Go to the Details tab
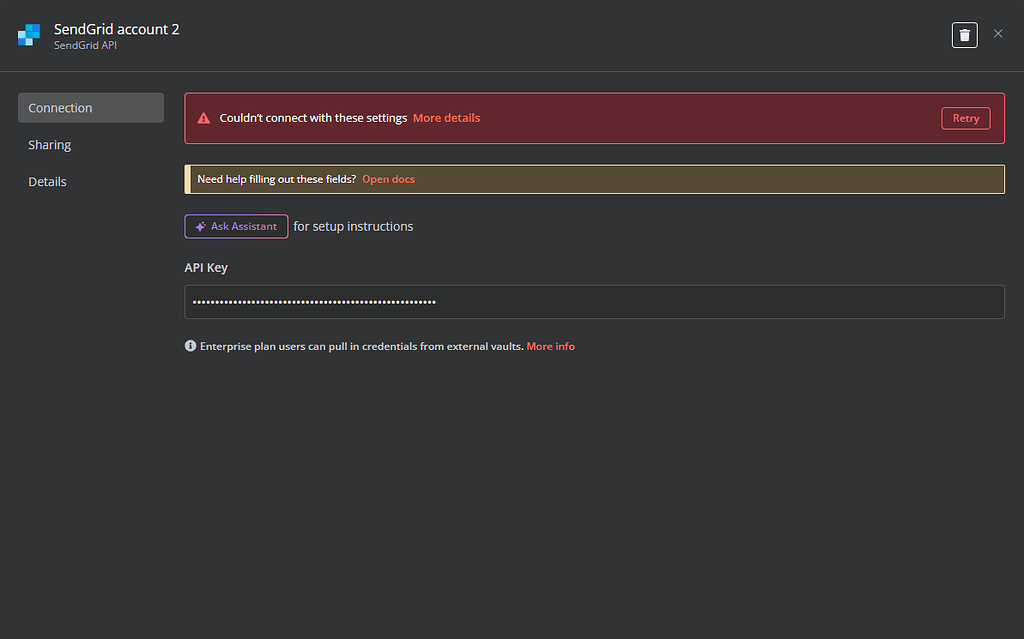 [x=48, y=182]
